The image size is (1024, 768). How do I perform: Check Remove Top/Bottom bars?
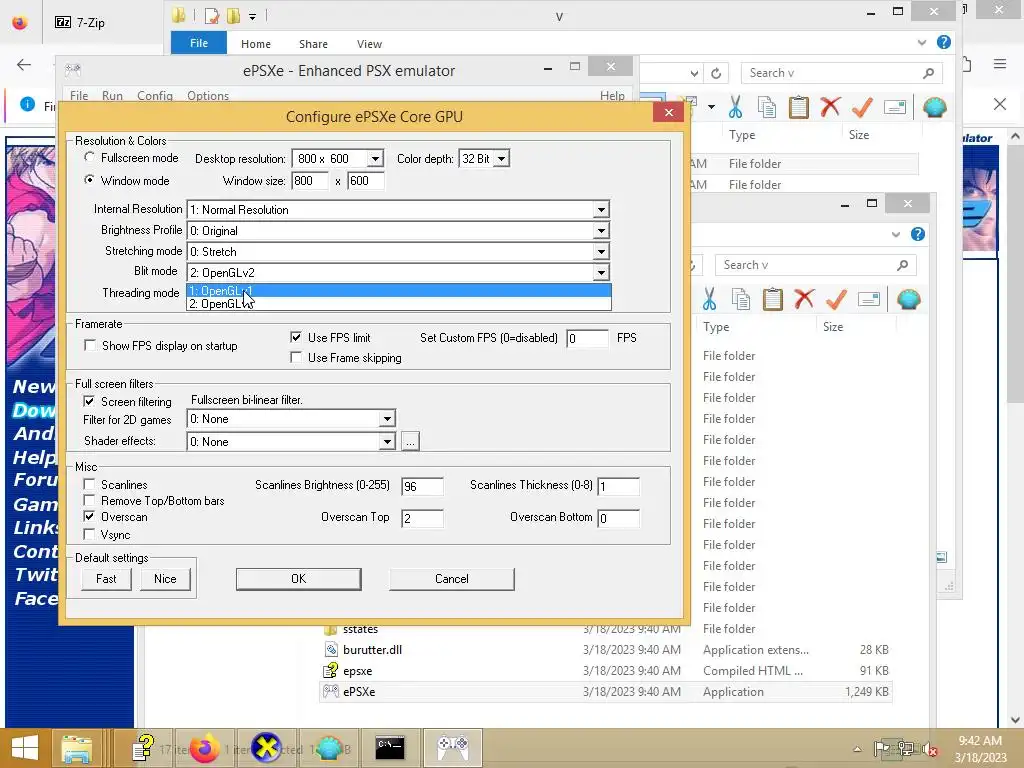(x=89, y=500)
